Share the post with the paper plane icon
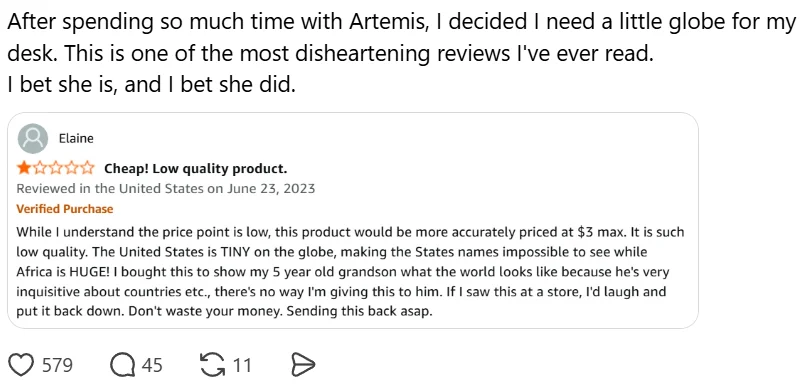Screen dimensions: 802x391 coord(302,365)
